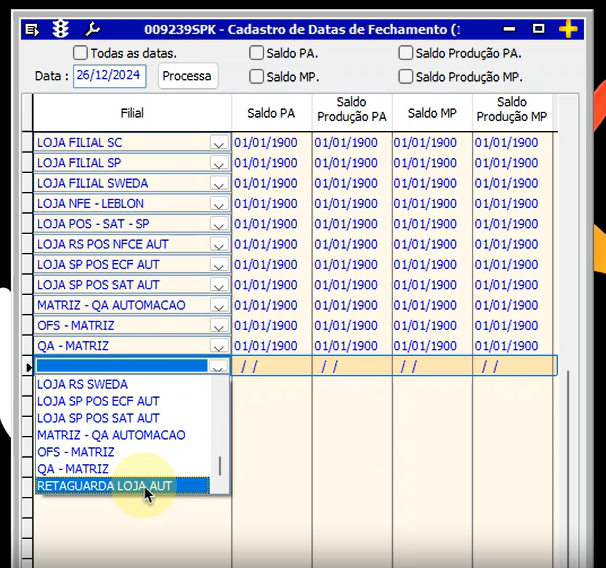Viewport: 606px width, 568px height.
Task: Choose OFS - MATRIZ from dropdown list
Action: (x=123, y=452)
